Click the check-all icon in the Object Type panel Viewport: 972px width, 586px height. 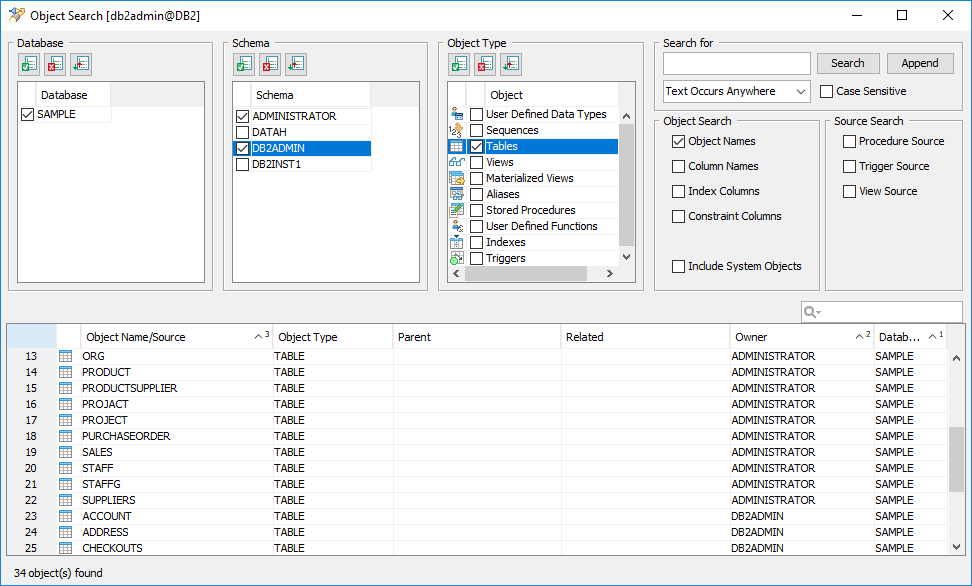click(x=459, y=64)
